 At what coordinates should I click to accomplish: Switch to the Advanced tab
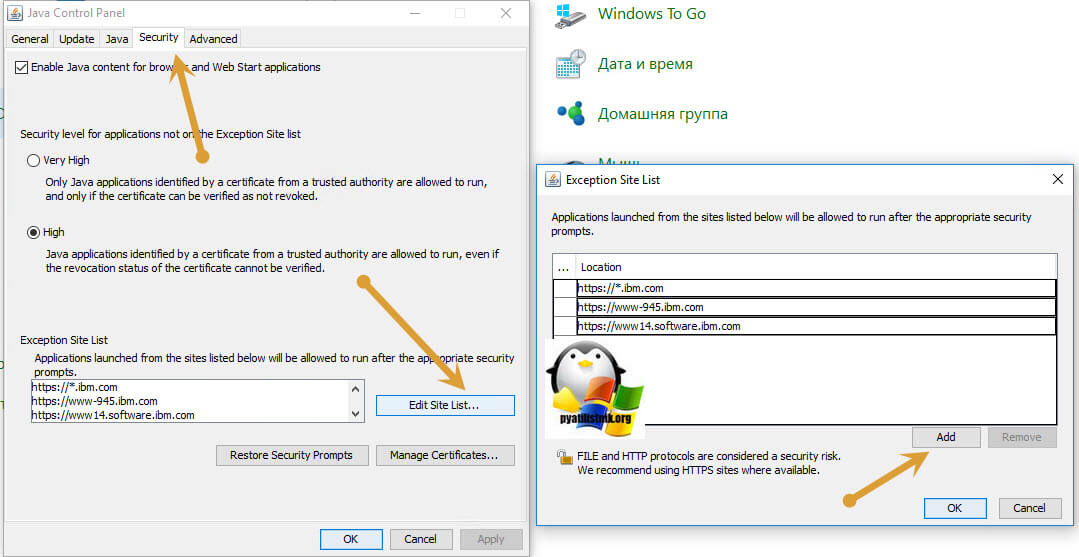[213, 39]
